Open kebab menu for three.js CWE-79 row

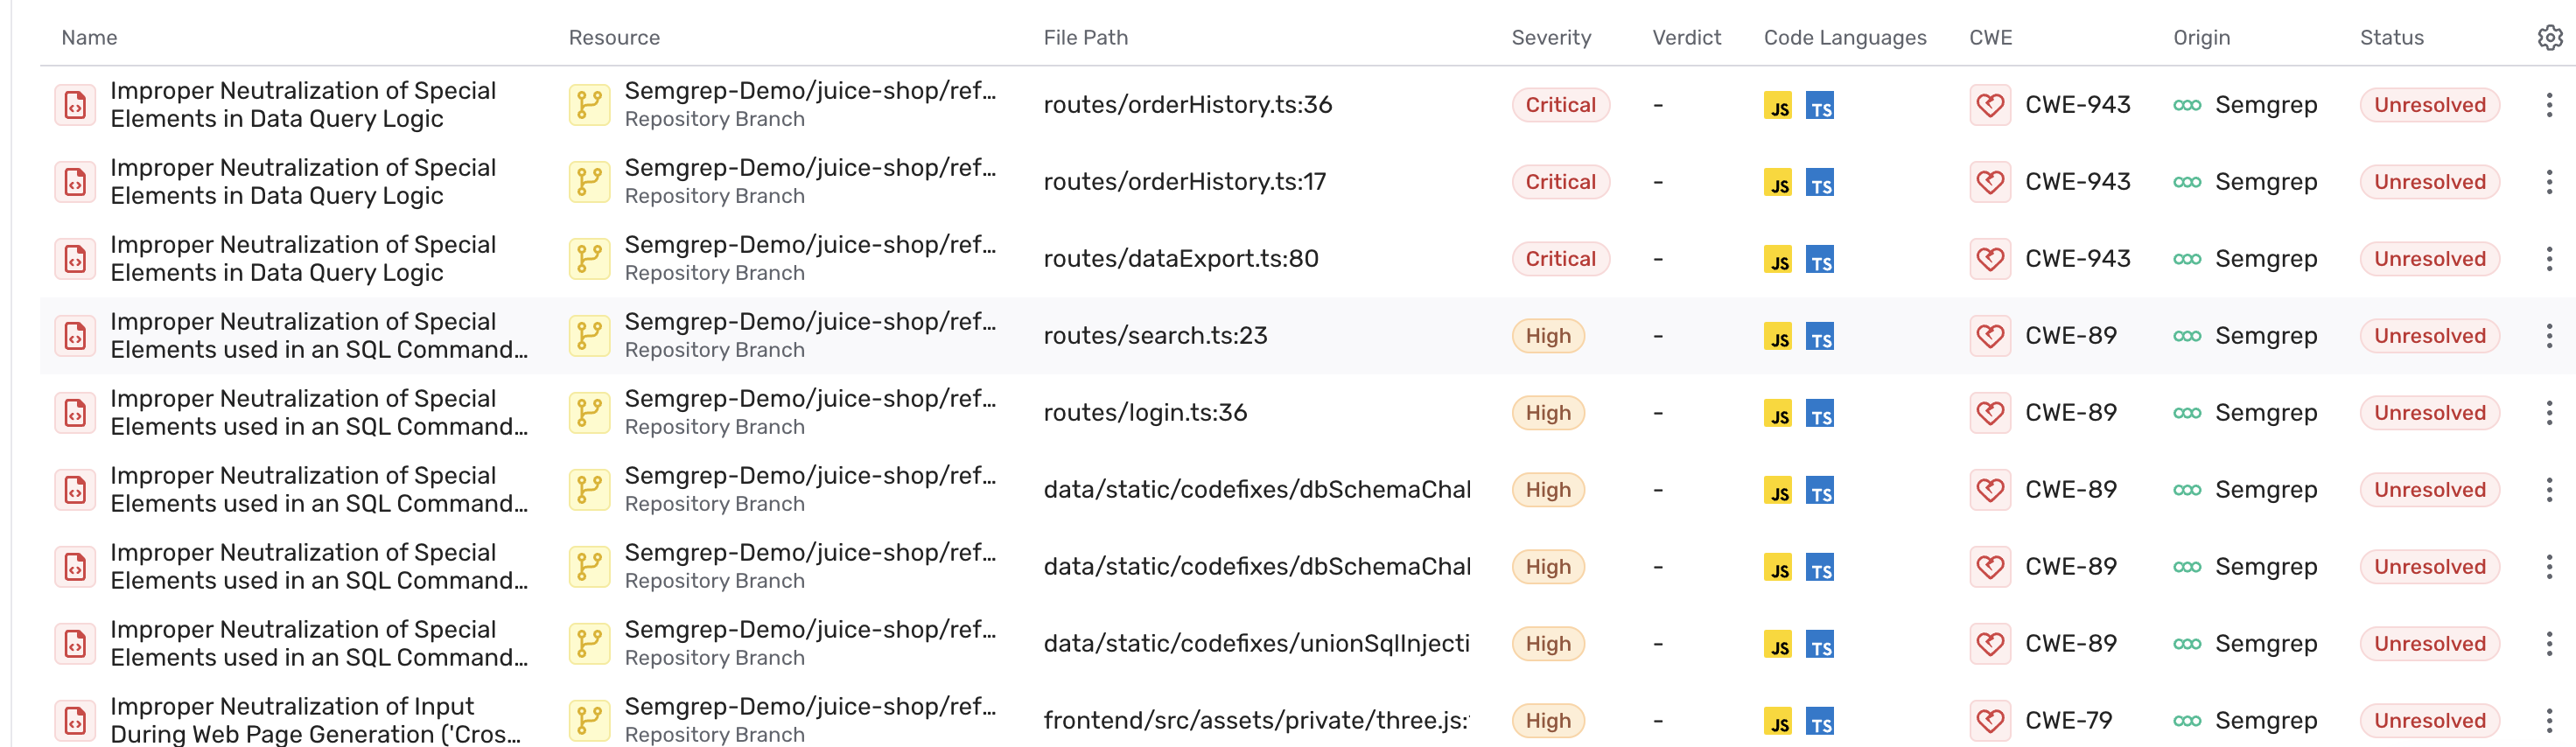(x=2548, y=720)
